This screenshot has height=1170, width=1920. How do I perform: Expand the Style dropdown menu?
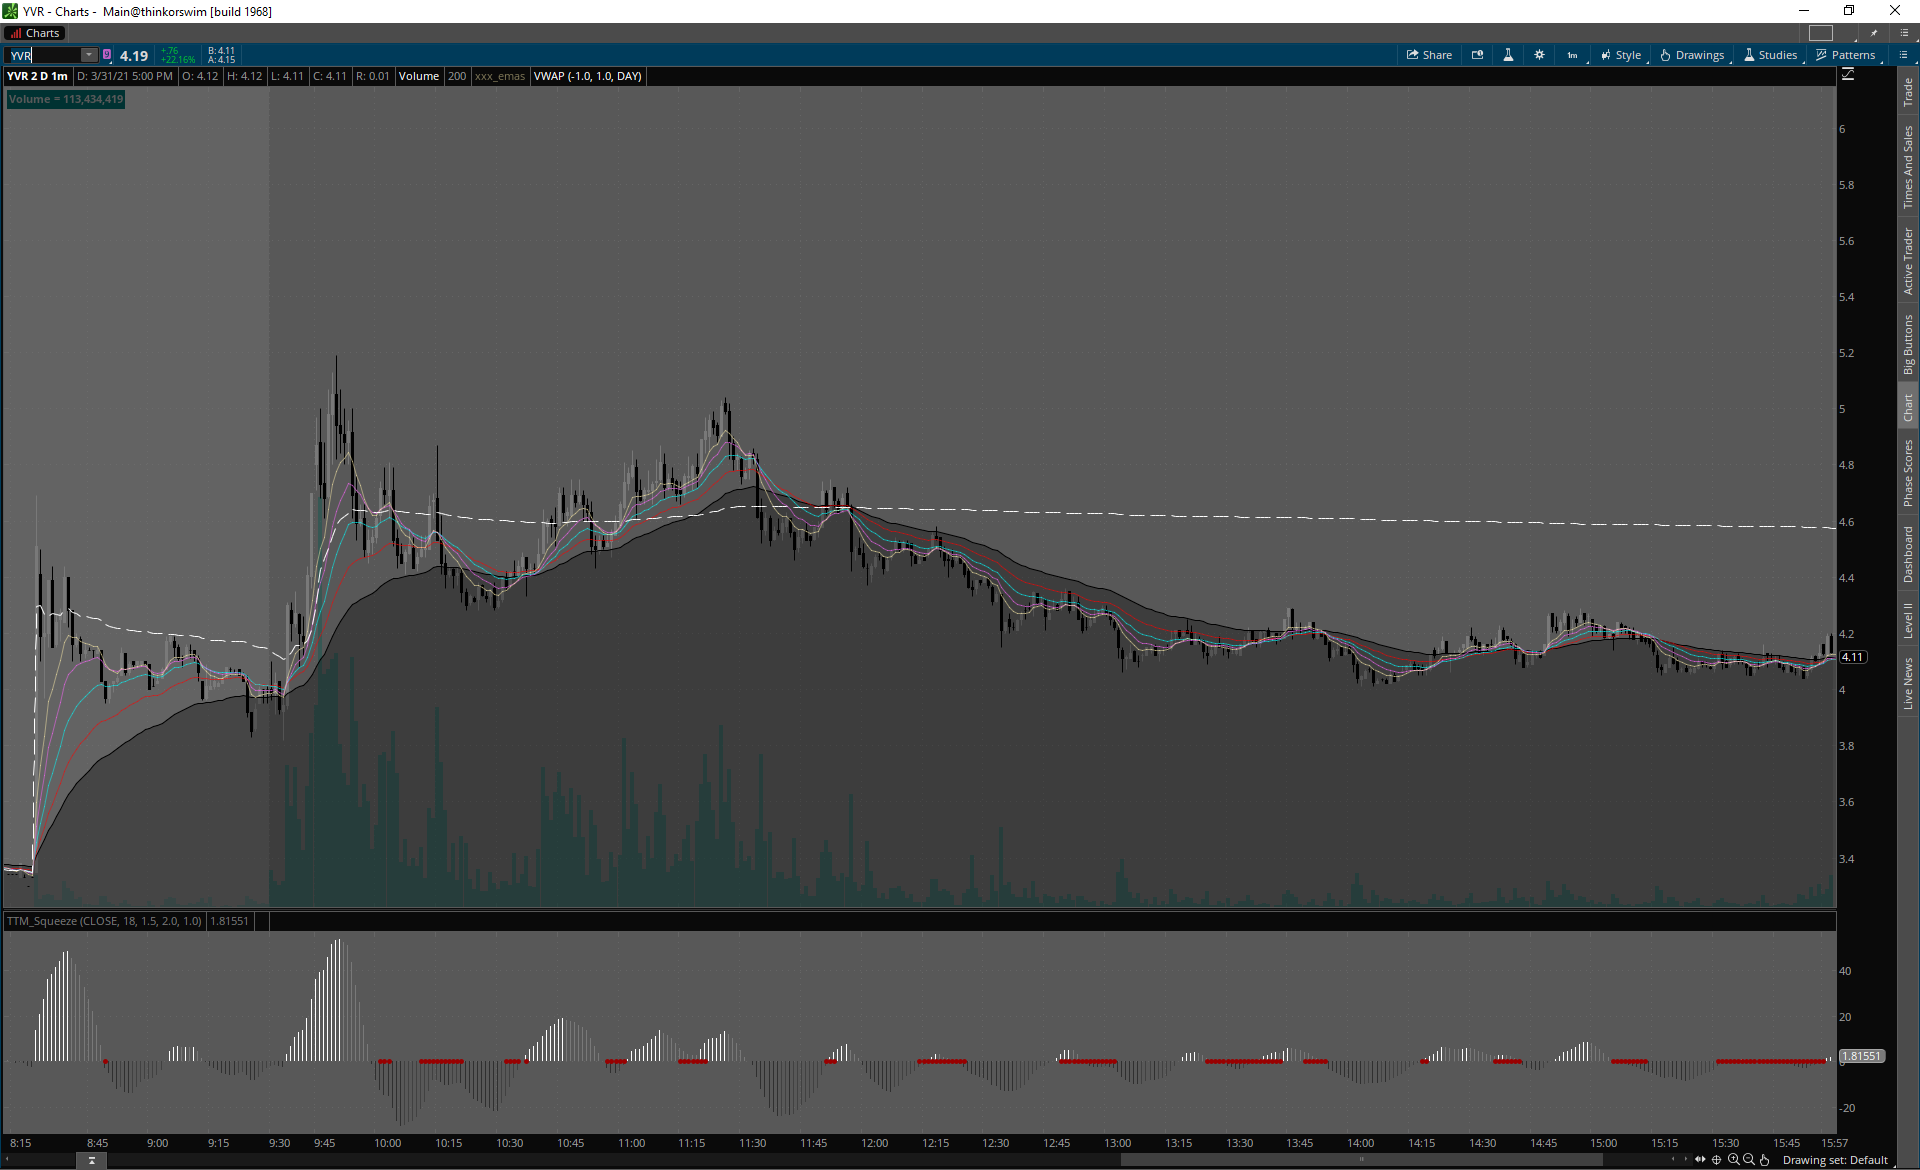click(x=1621, y=55)
